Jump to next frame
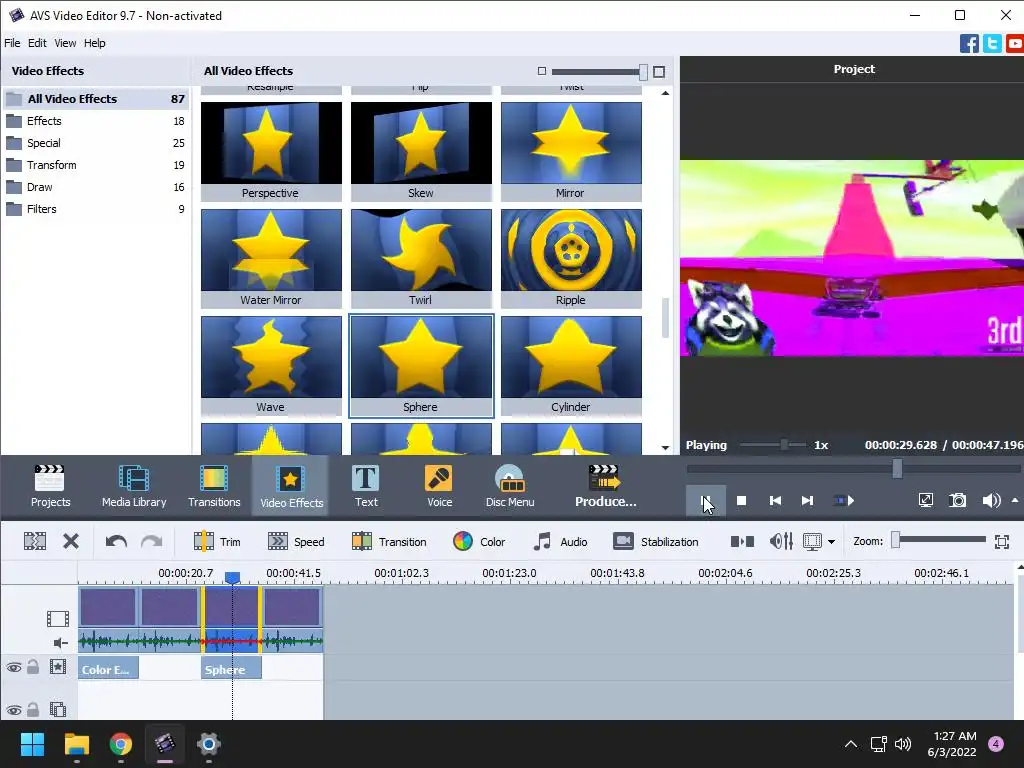 808,501
